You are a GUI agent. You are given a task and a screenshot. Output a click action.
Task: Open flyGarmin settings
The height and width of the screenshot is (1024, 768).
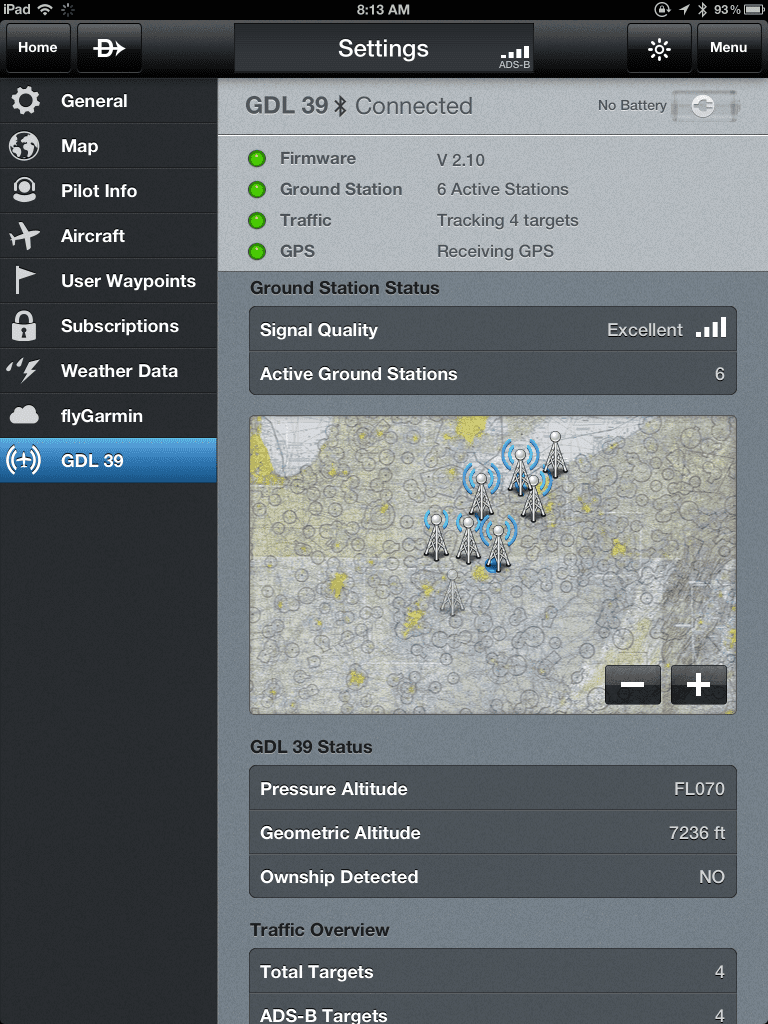click(108, 416)
